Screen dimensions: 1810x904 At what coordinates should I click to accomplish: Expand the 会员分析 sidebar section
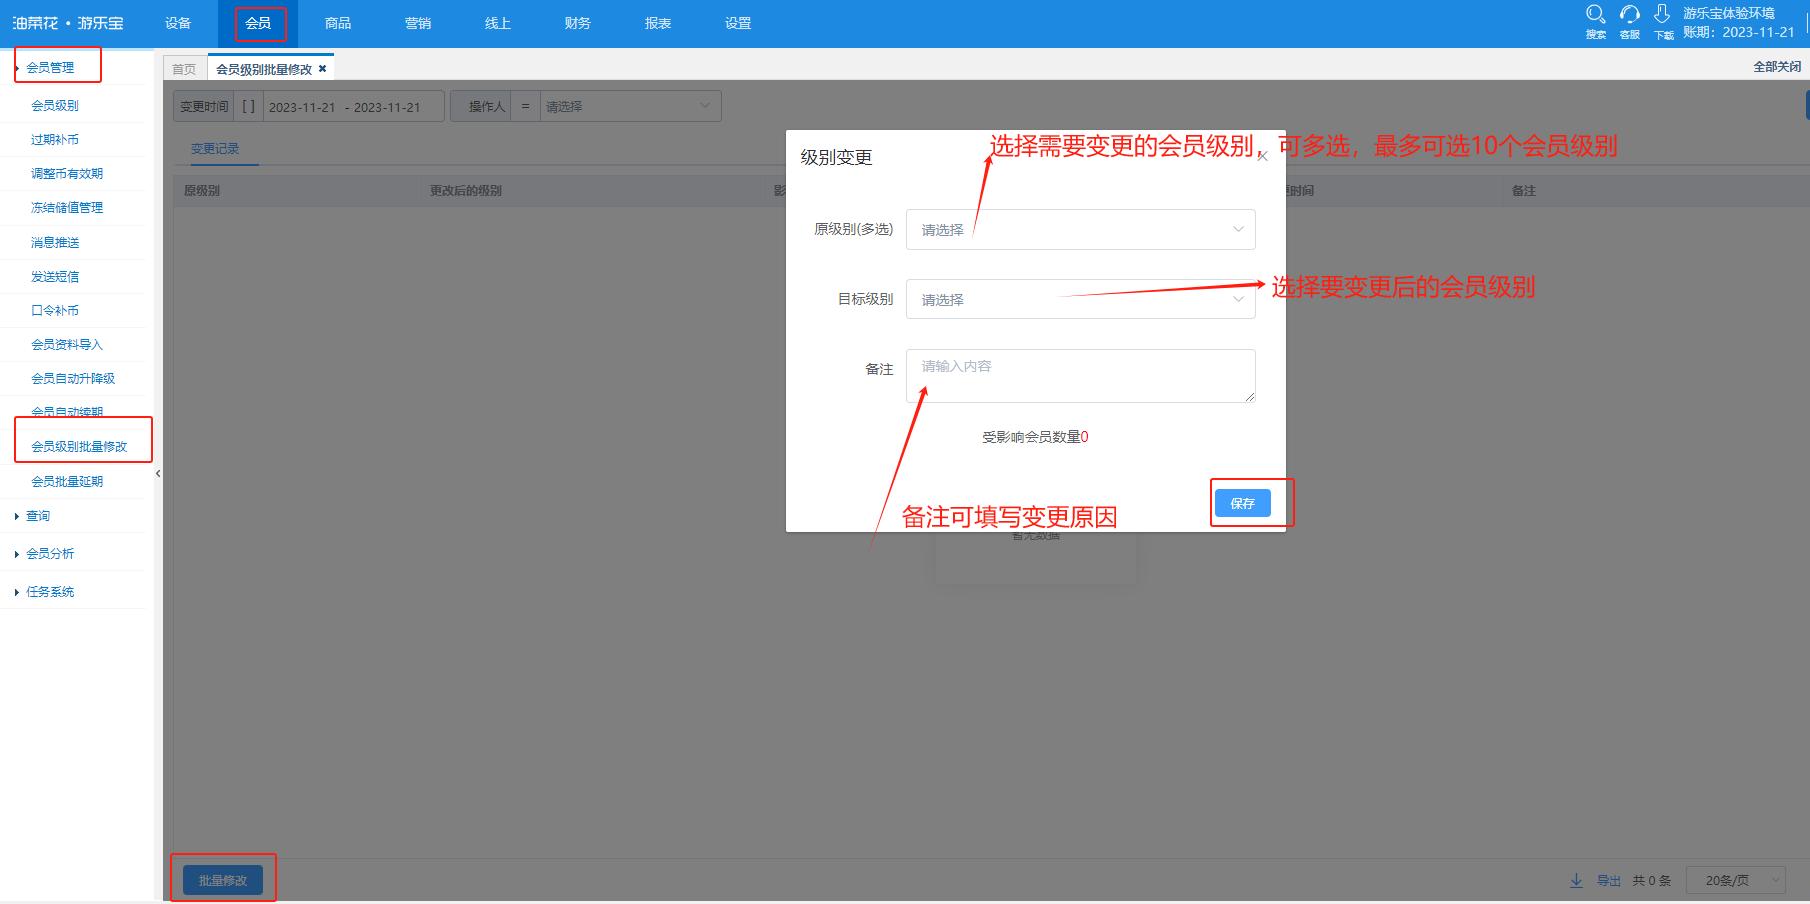coord(50,553)
